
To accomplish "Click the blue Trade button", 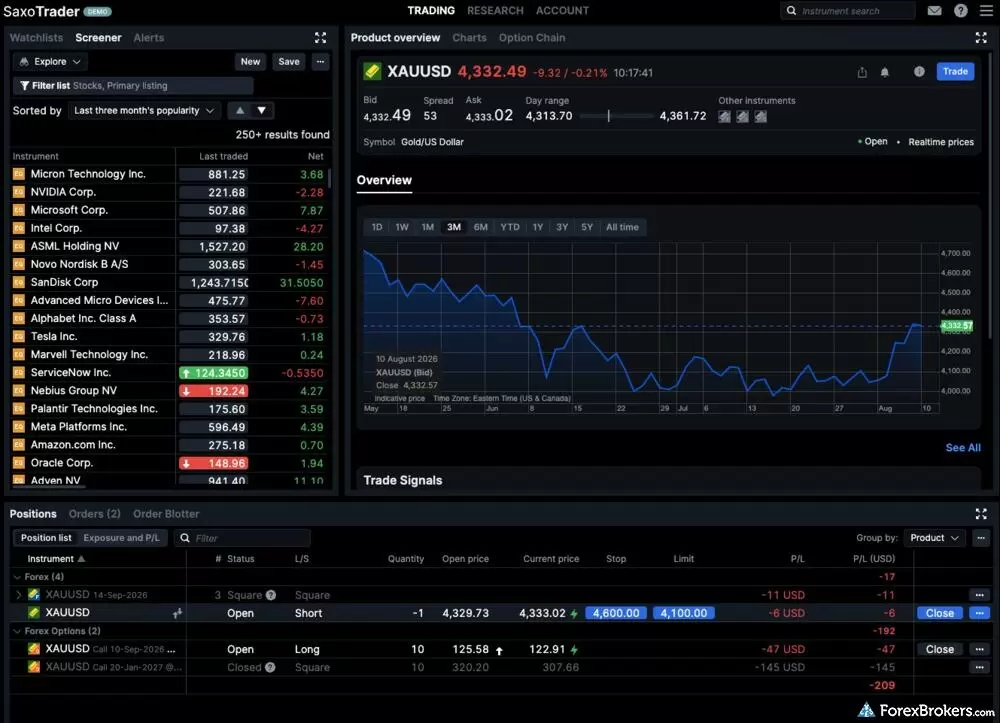I will [955, 71].
